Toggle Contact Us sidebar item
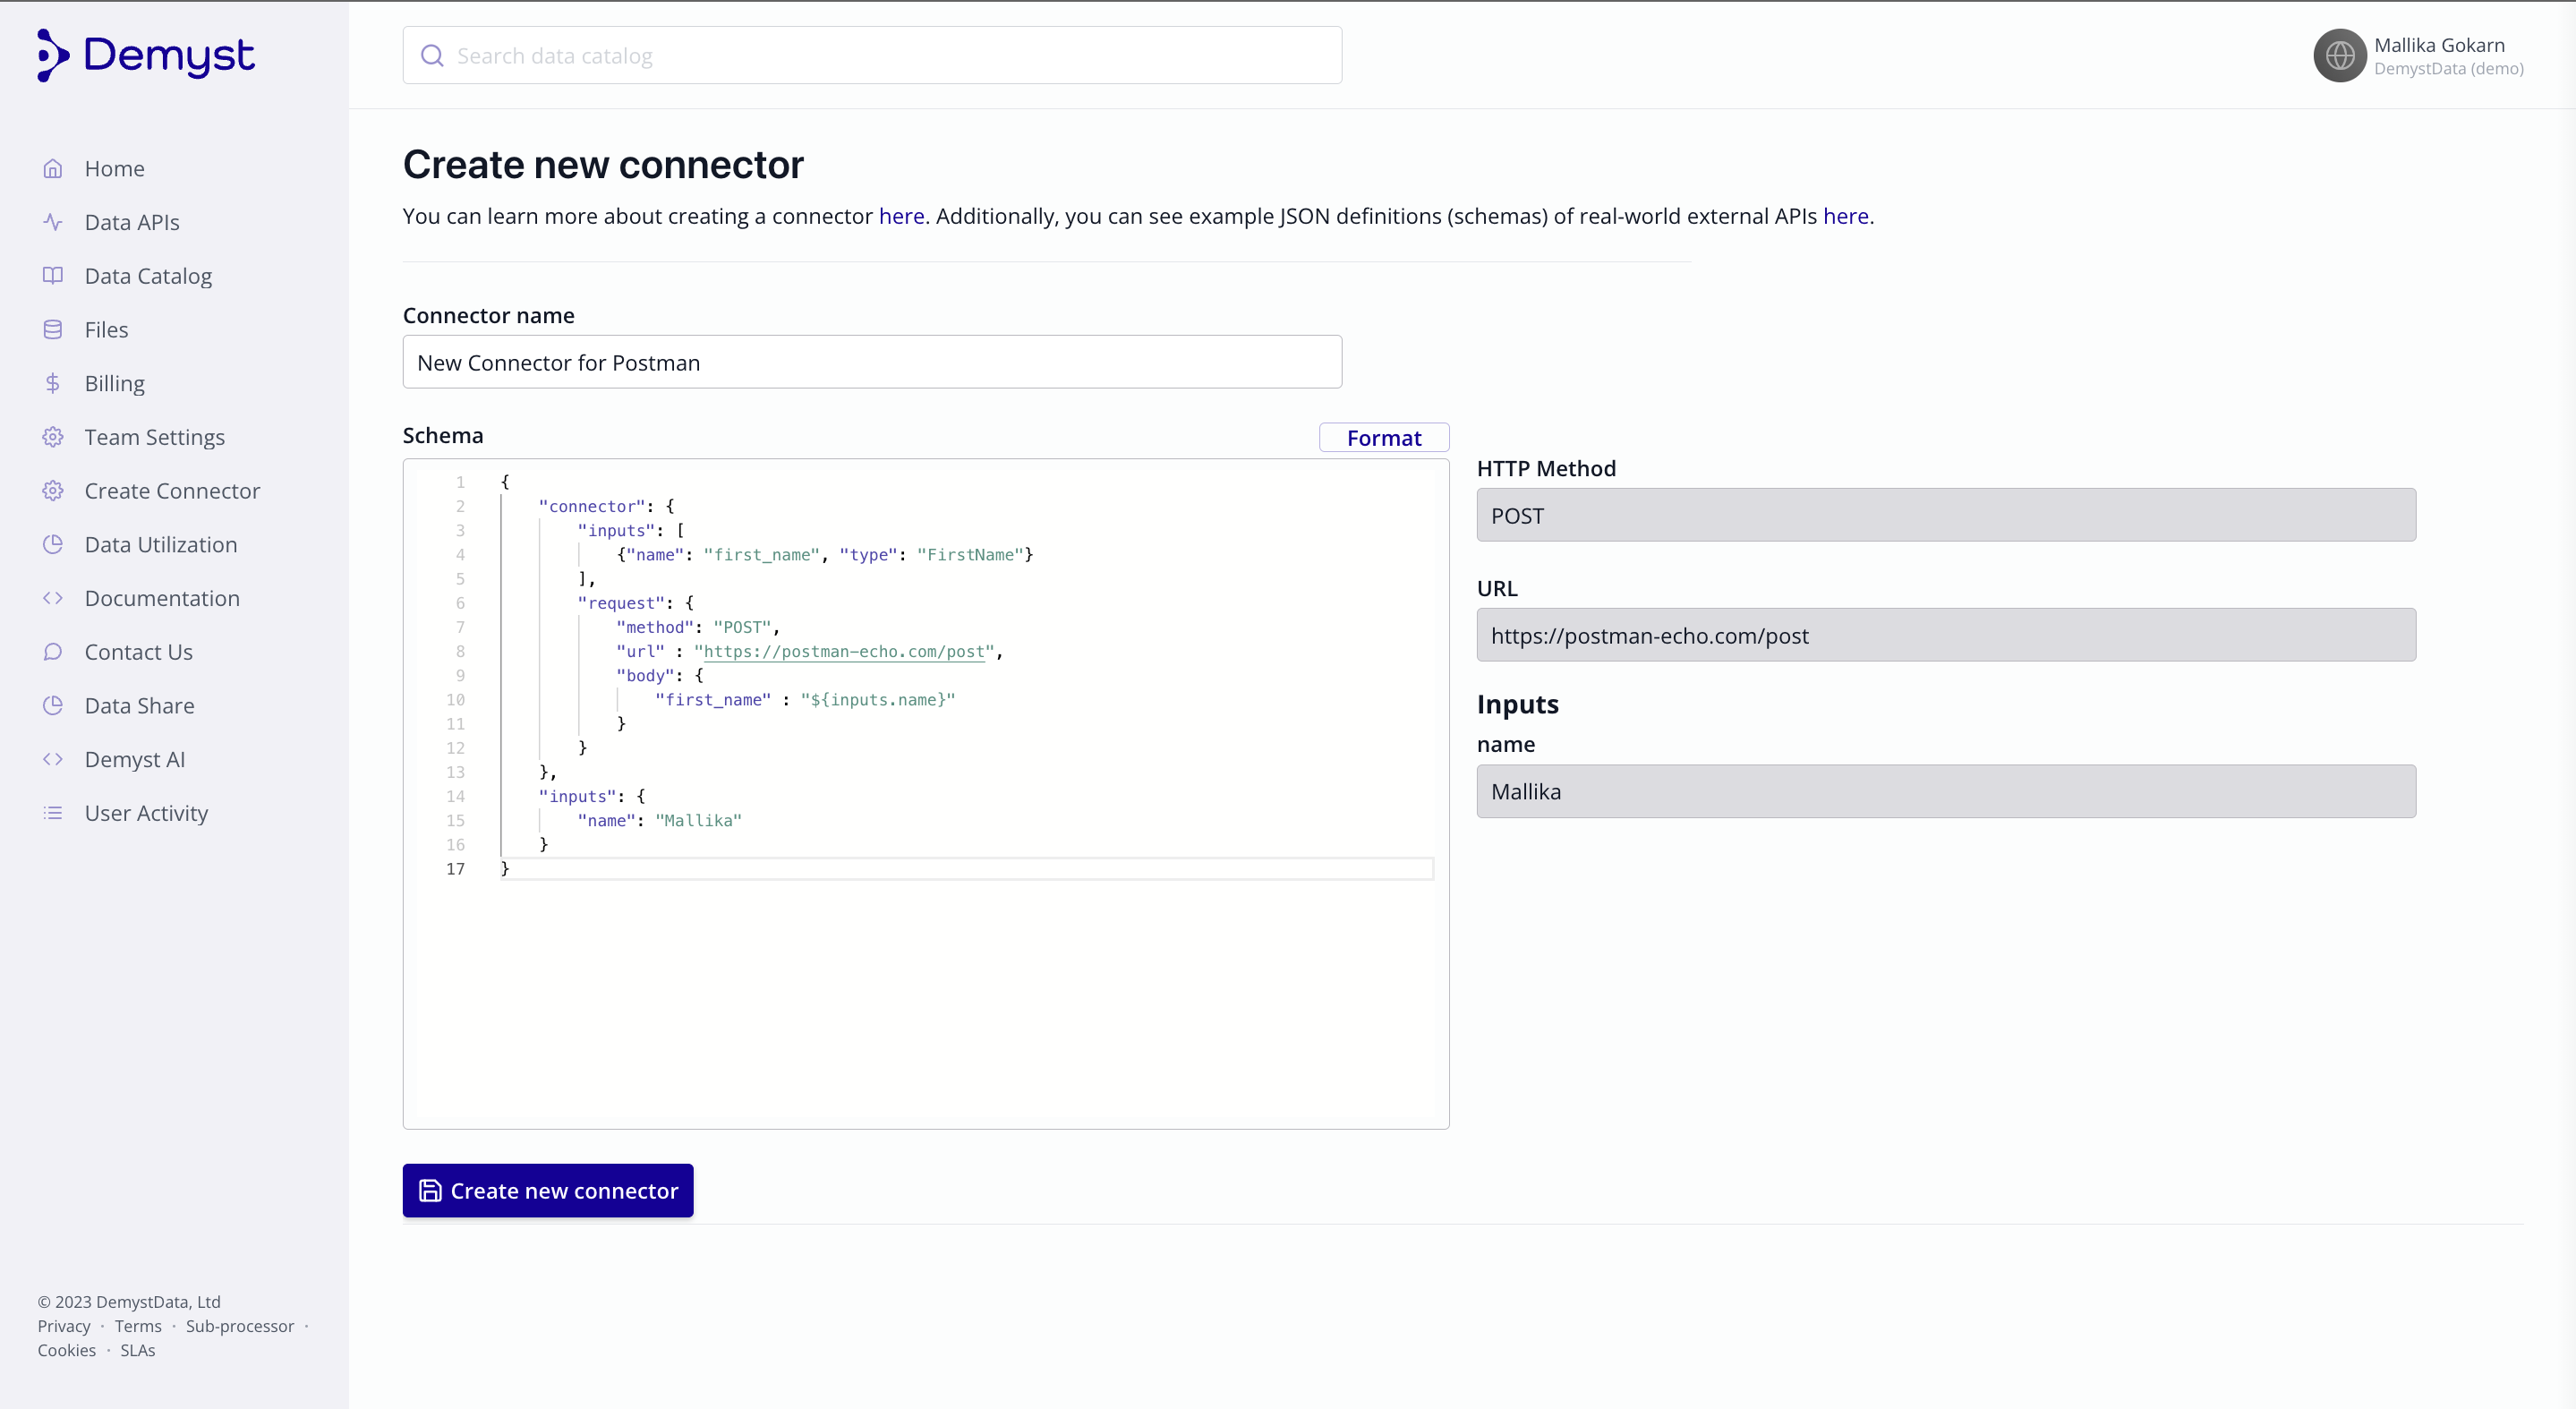Image resolution: width=2576 pixels, height=1409 pixels. tap(139, 651)
